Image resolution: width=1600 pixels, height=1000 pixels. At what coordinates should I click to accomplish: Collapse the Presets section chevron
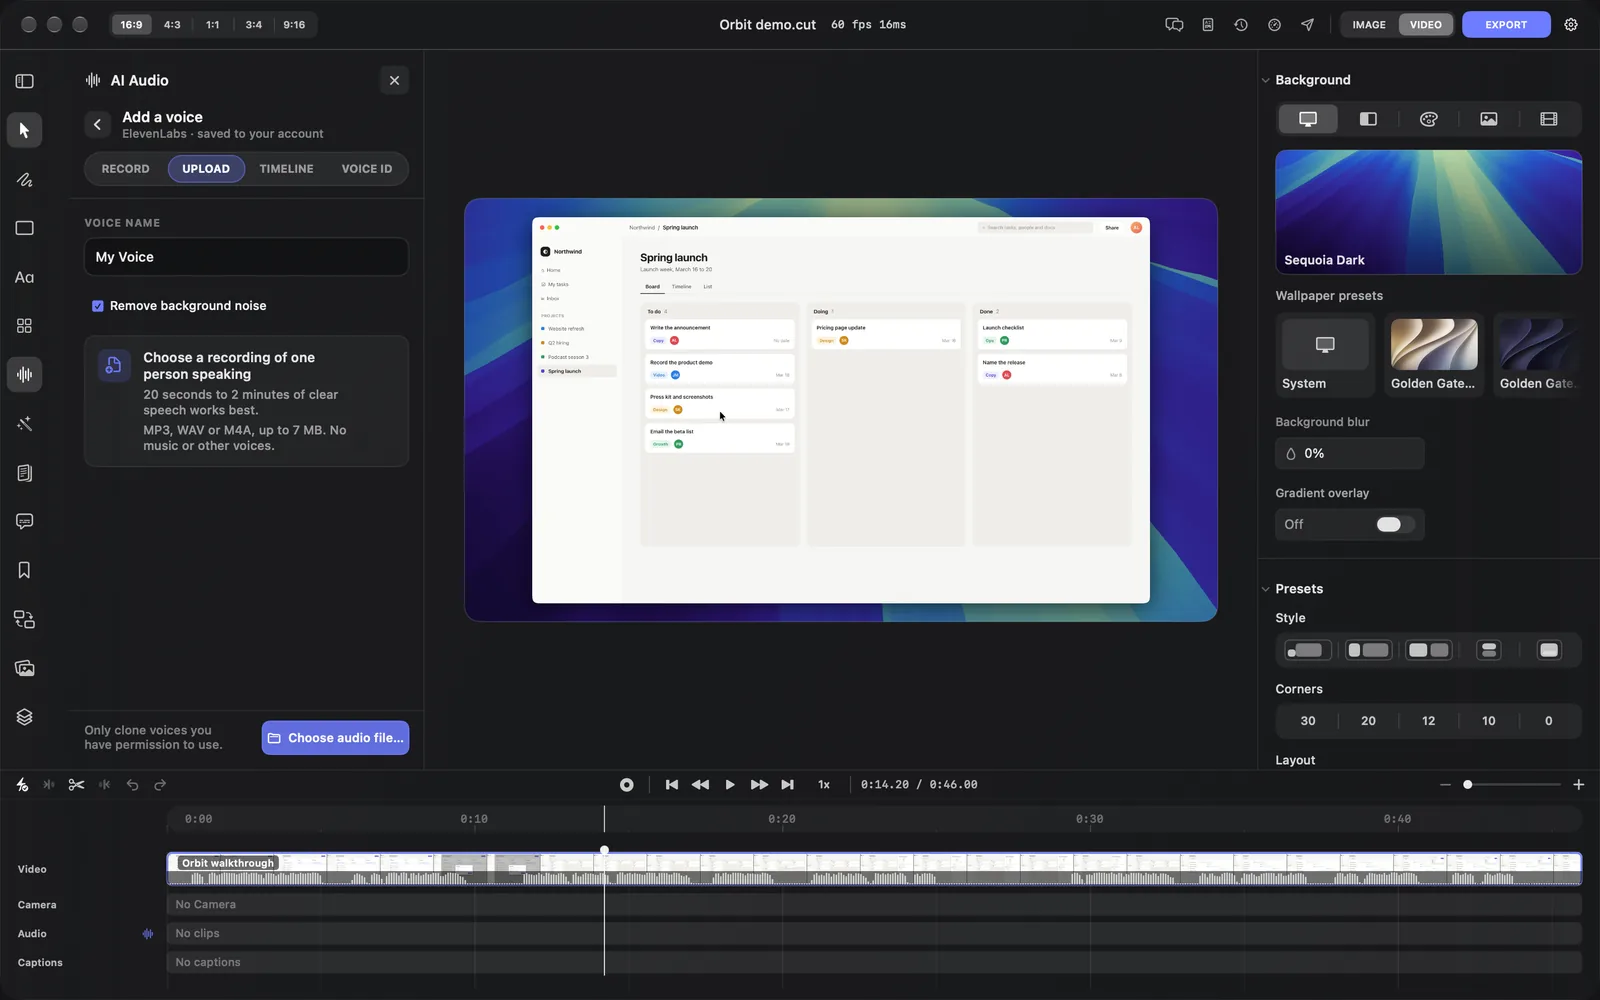pyautogui.click(x=1265, y=589)
